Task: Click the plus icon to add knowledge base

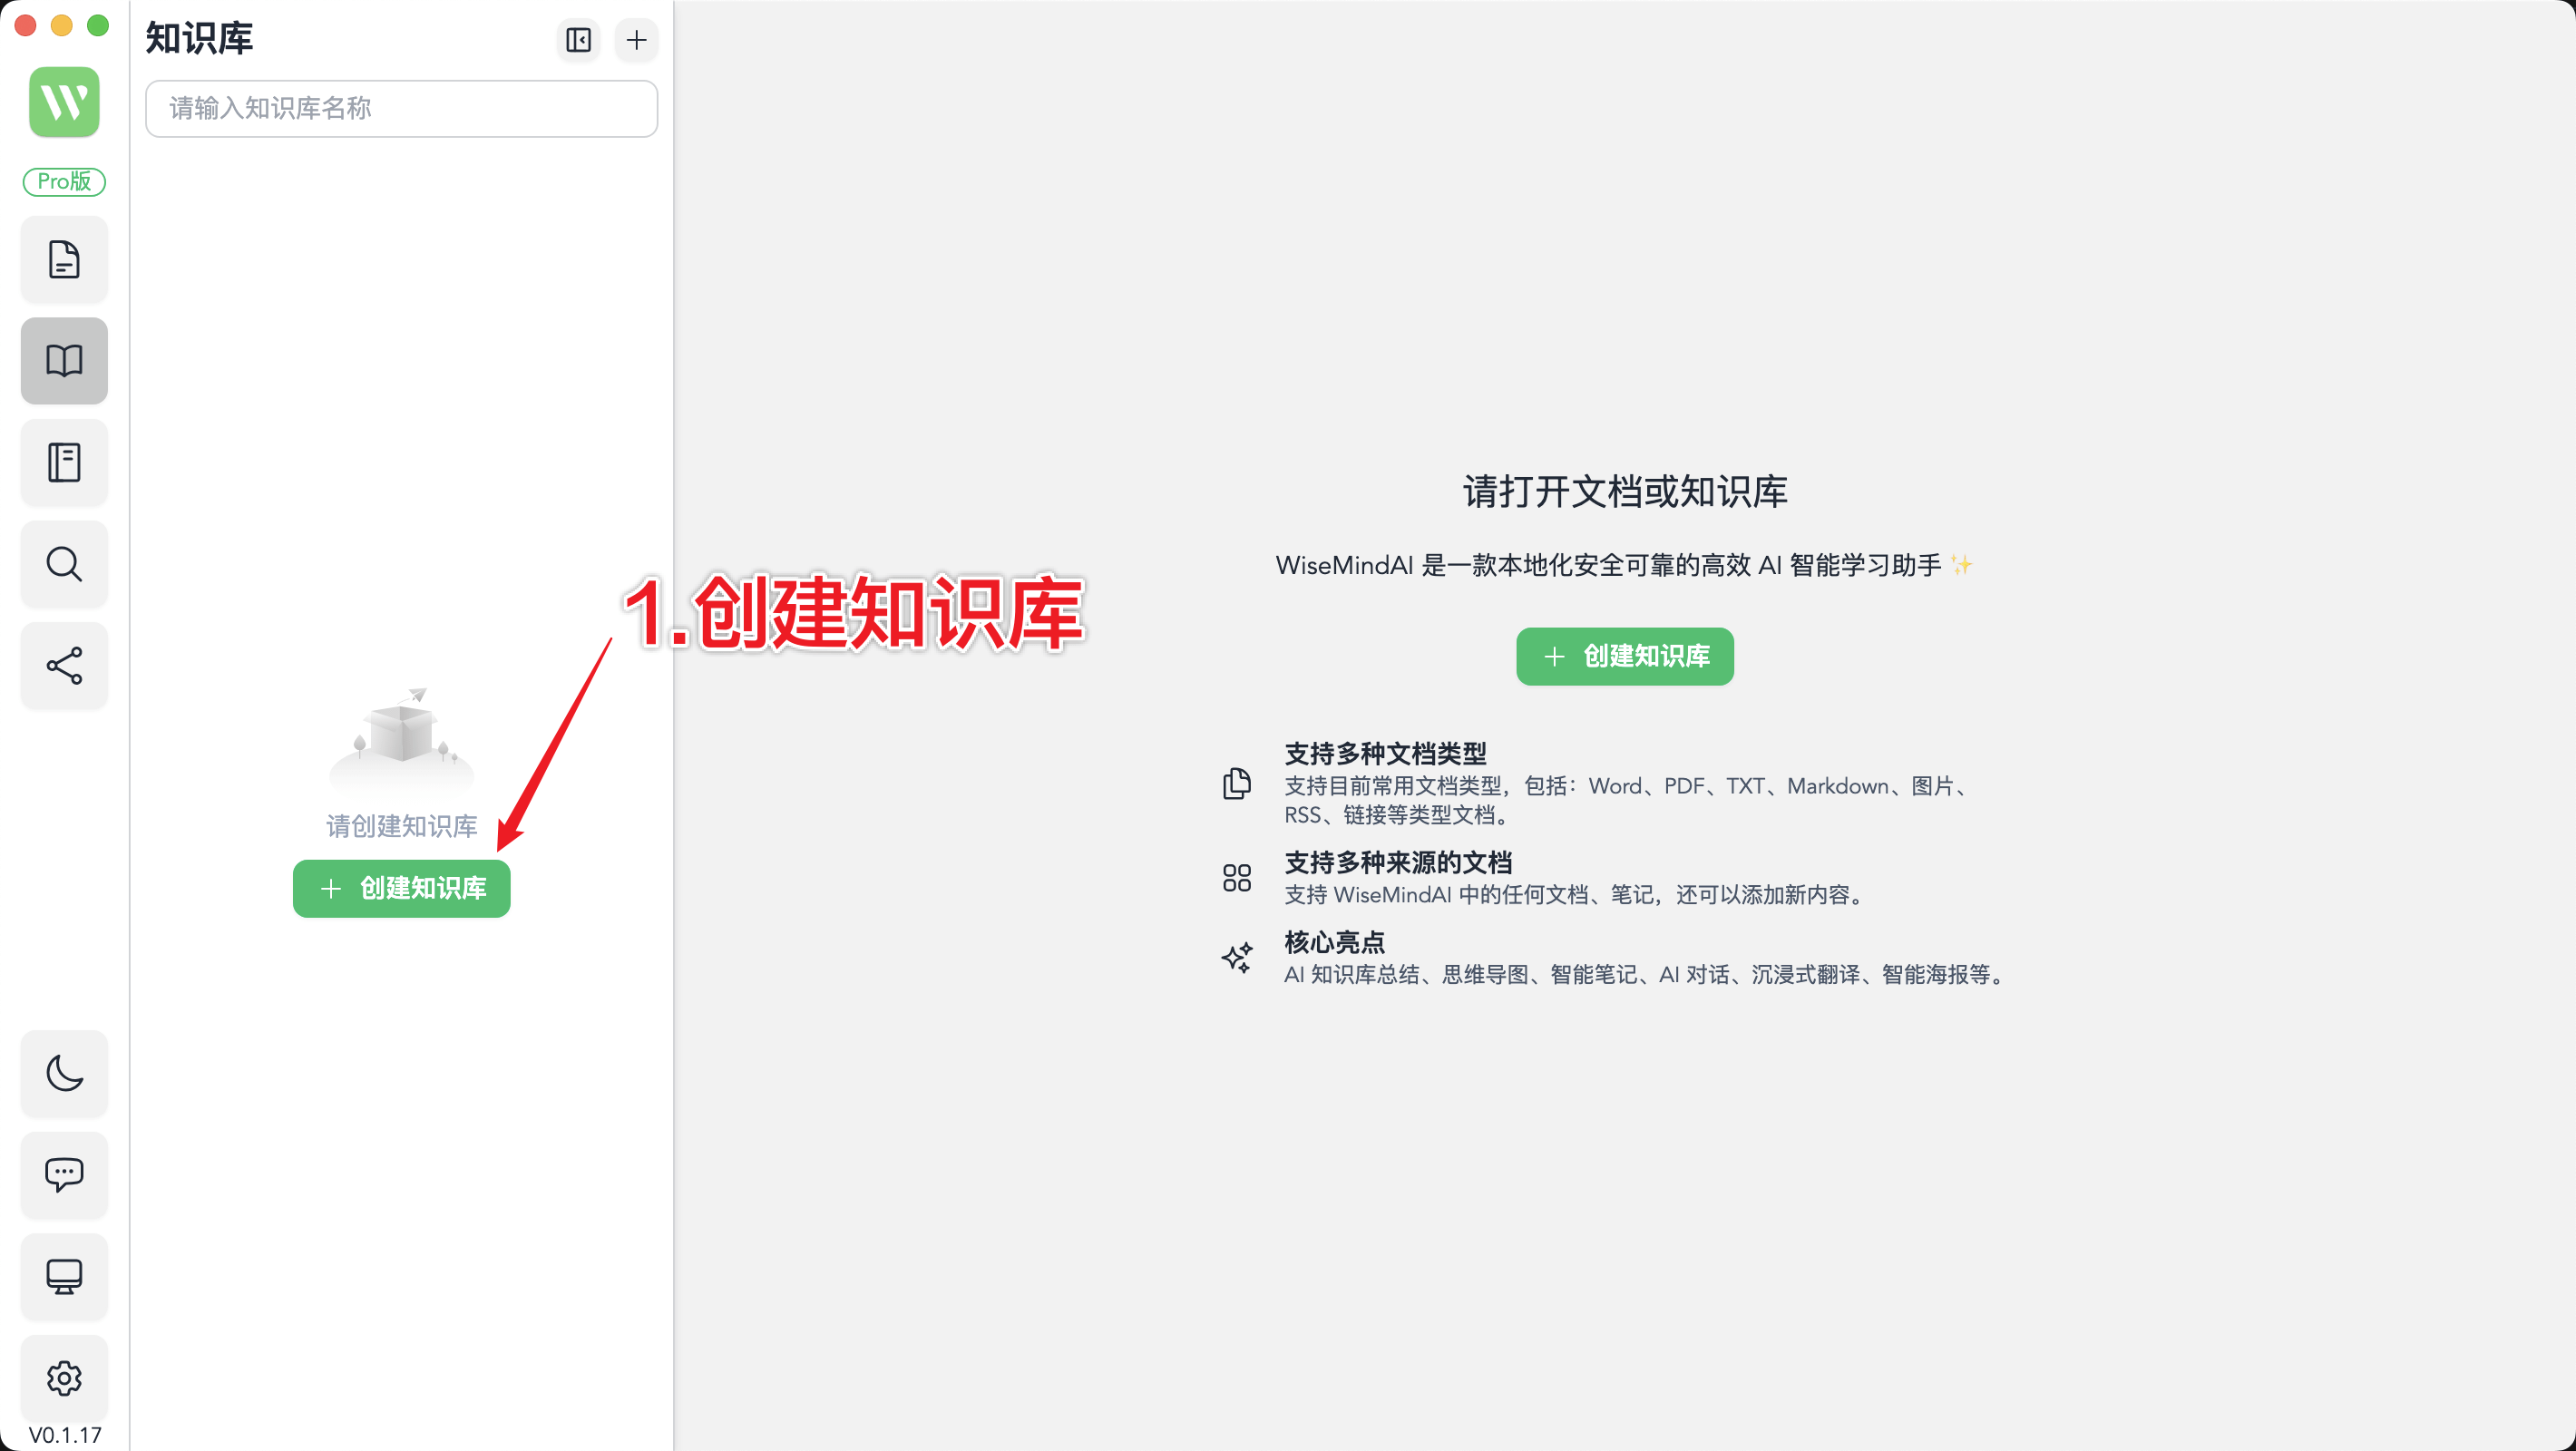Action: (636, 40)
